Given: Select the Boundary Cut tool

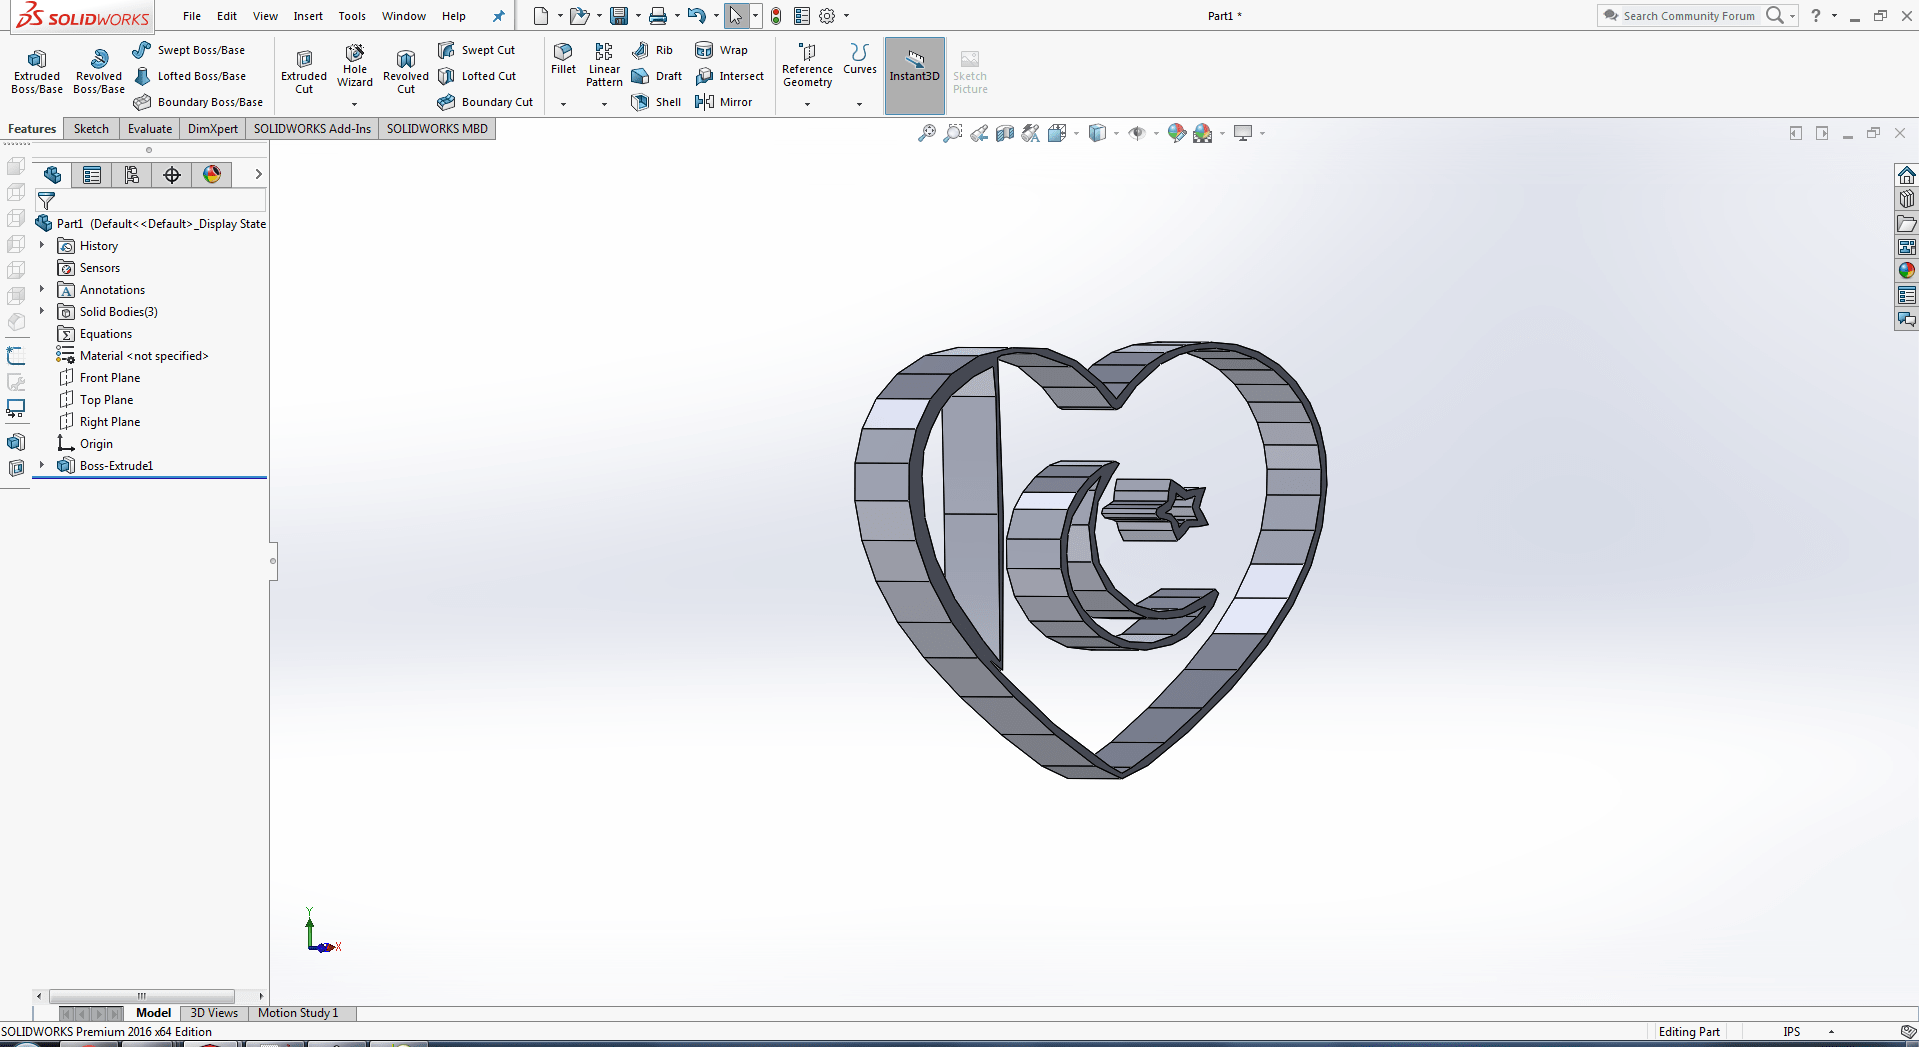Looking at the screenshot, I should coord(485,102).
